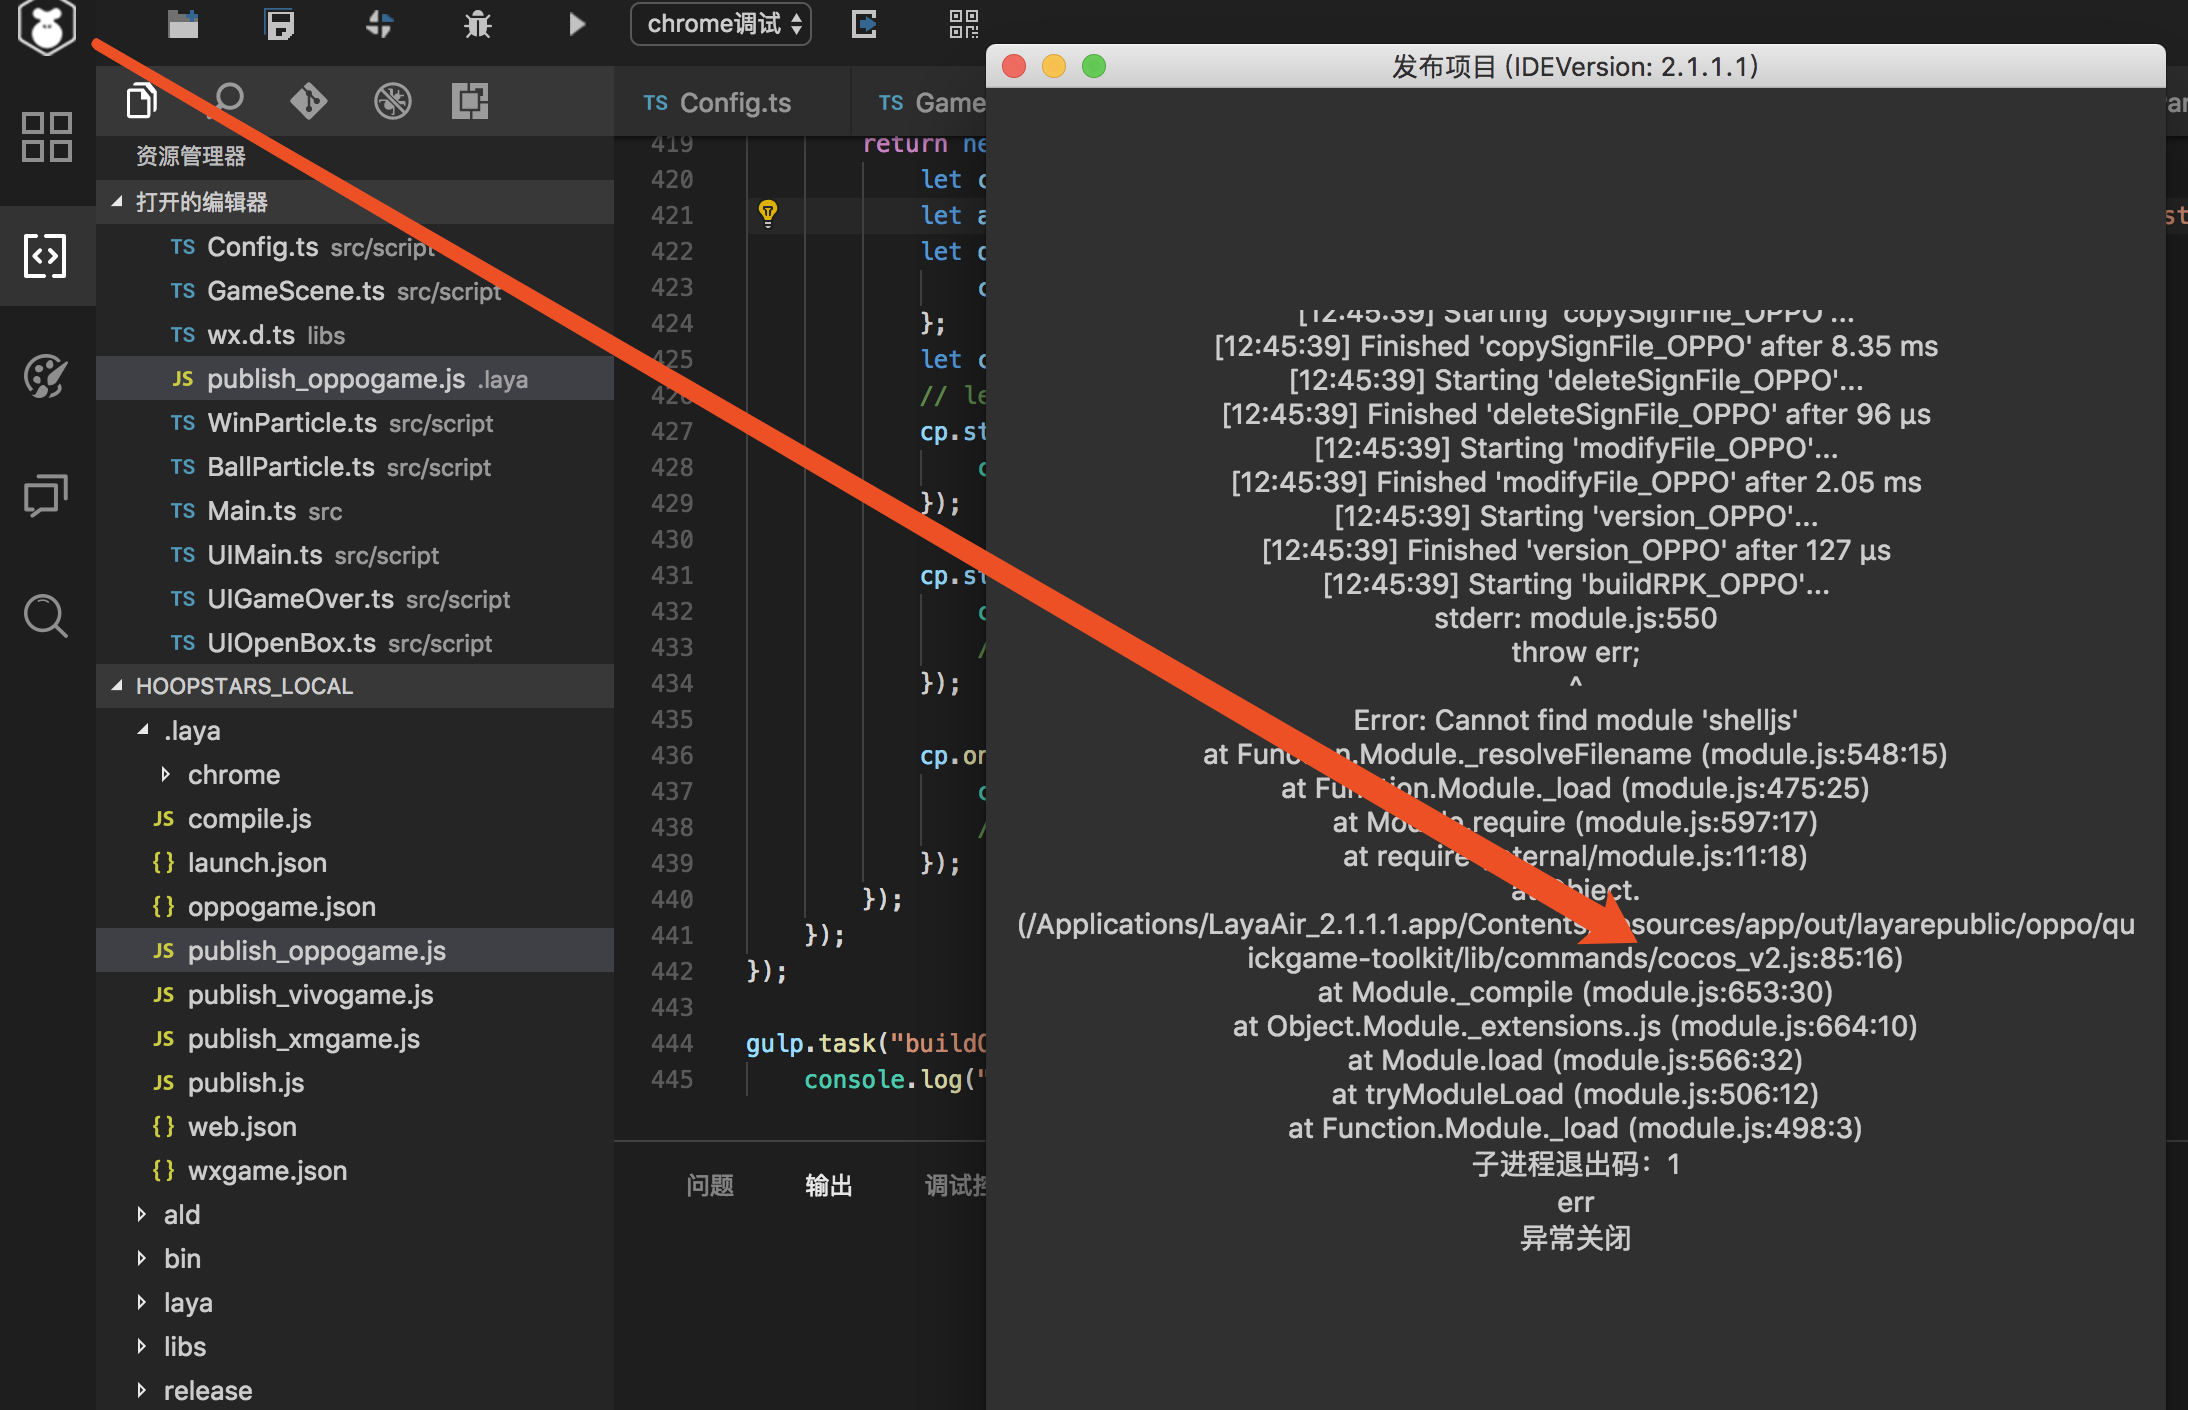This screenshot has width=2188, height=1410.
Task: Open oppogame.json file
Action: [x=281, y=907]
